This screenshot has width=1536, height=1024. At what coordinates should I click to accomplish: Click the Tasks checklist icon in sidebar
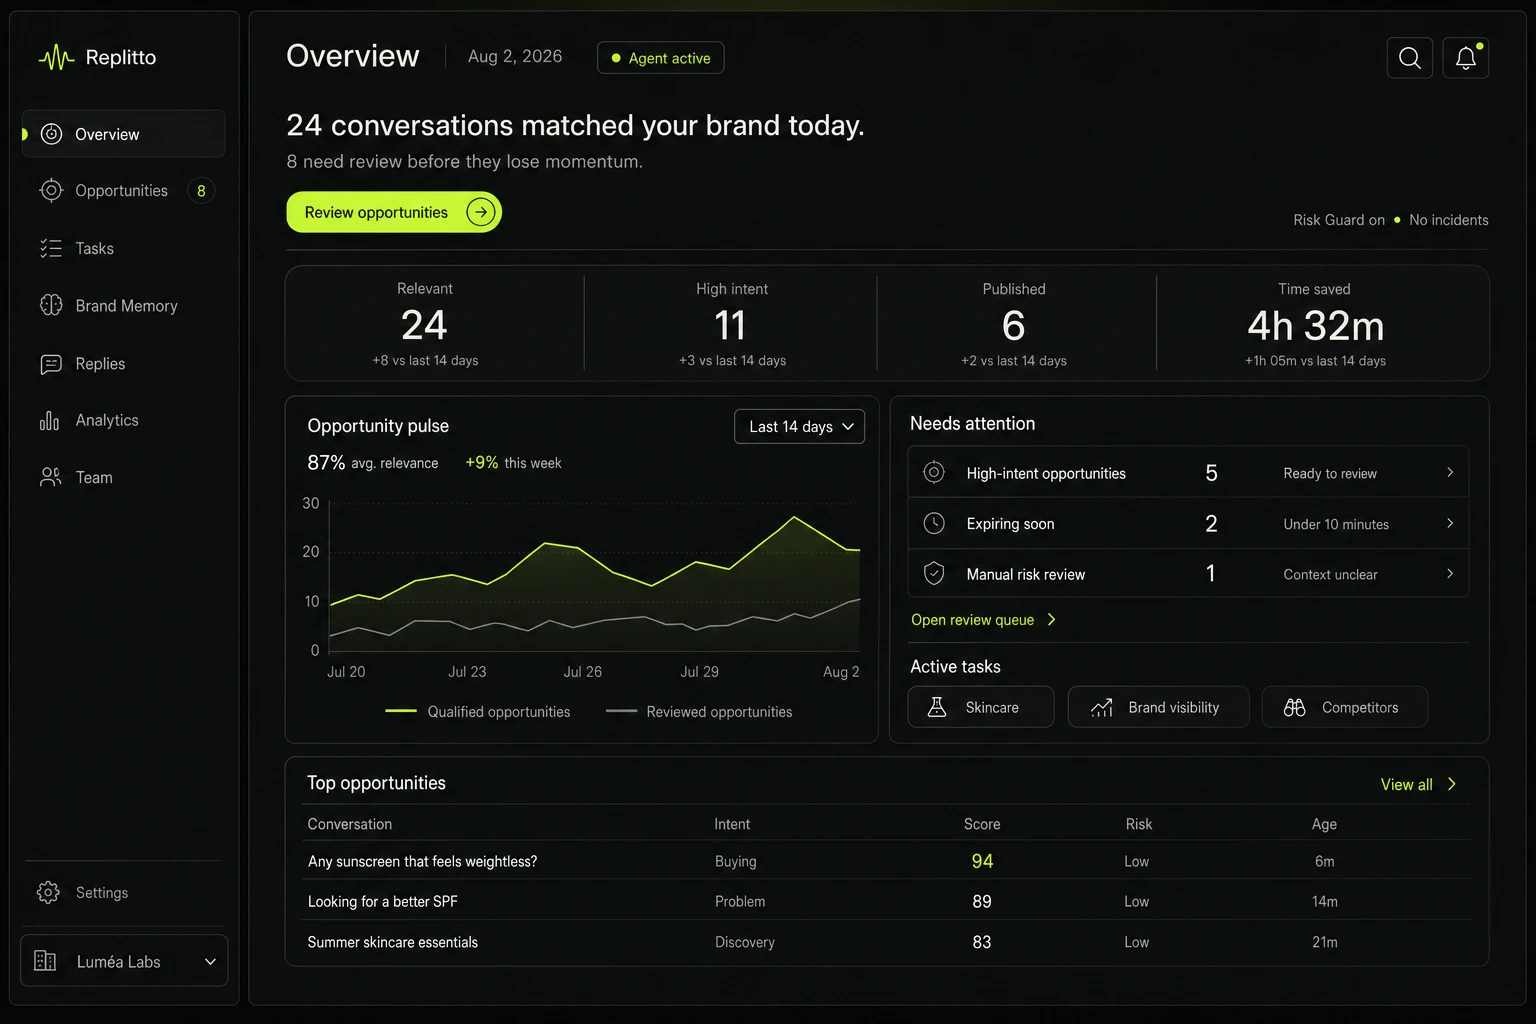51,248
